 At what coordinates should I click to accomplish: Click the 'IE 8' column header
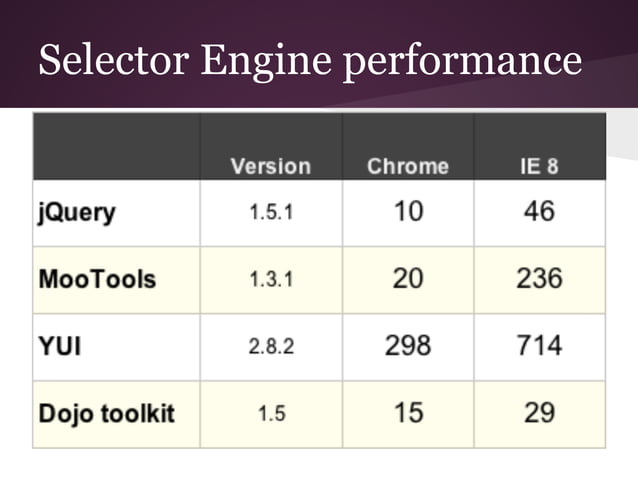(538, 166)
